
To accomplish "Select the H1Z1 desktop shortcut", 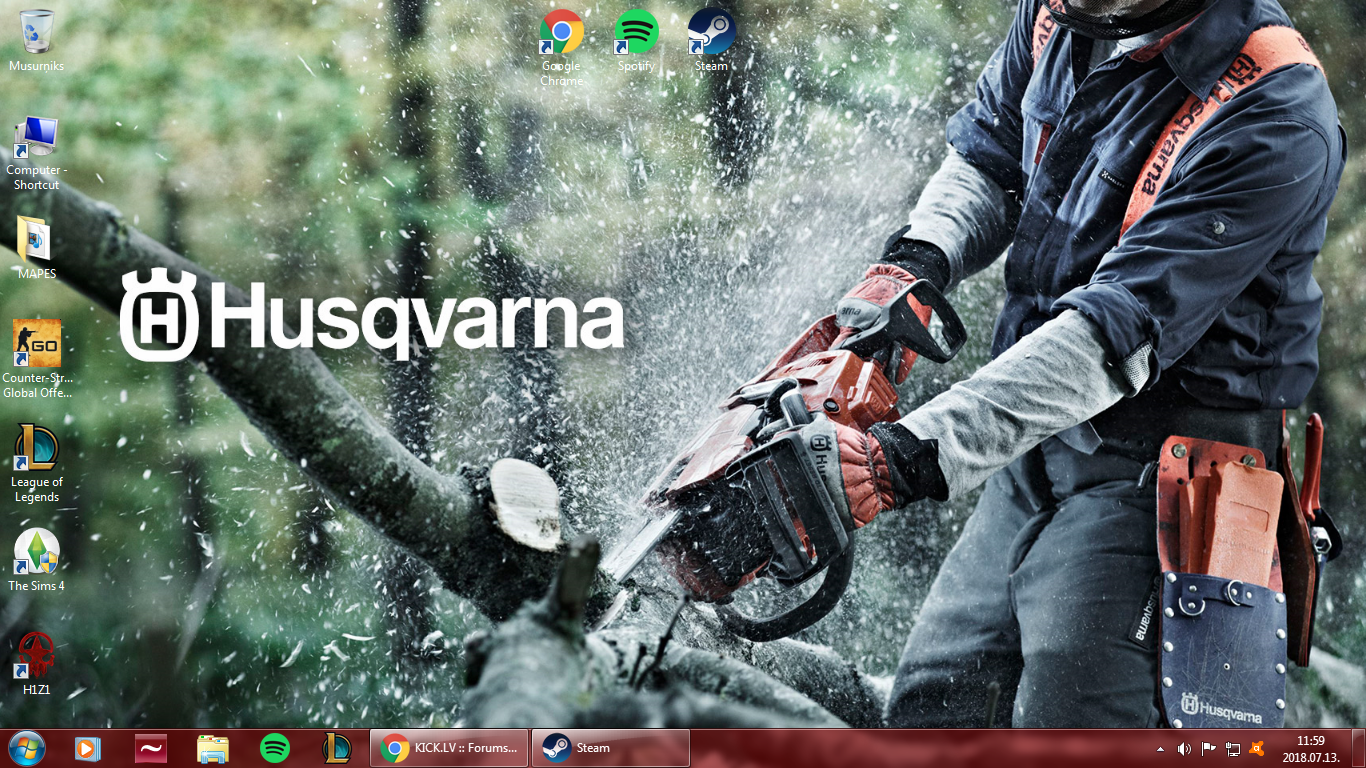I will 36,664.
